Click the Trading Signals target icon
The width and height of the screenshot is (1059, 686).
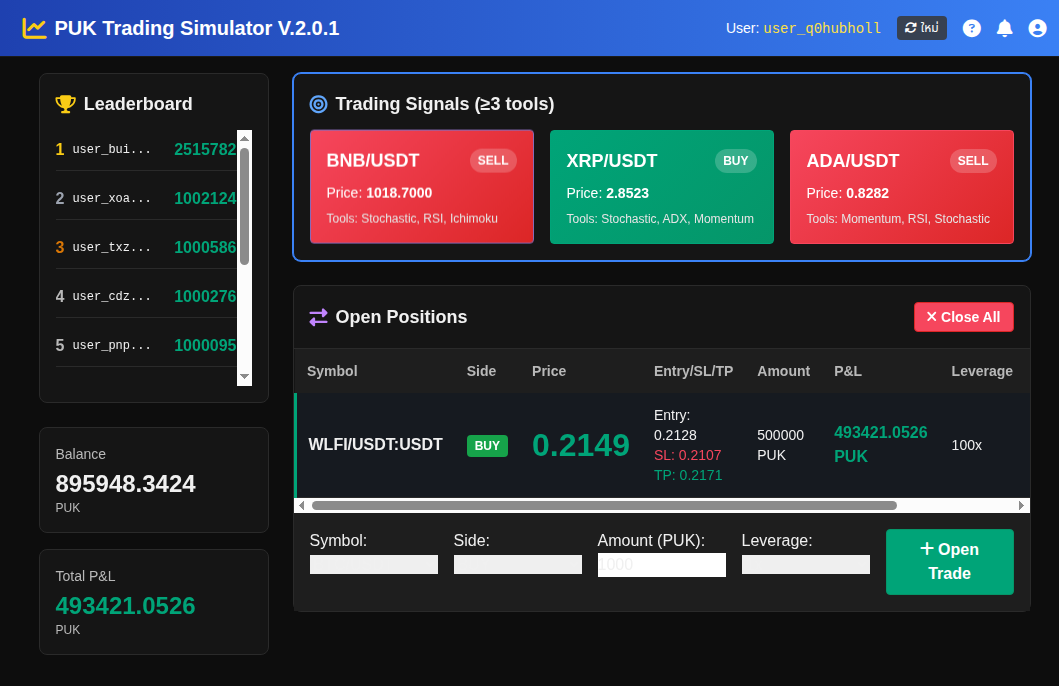point(318,104)
